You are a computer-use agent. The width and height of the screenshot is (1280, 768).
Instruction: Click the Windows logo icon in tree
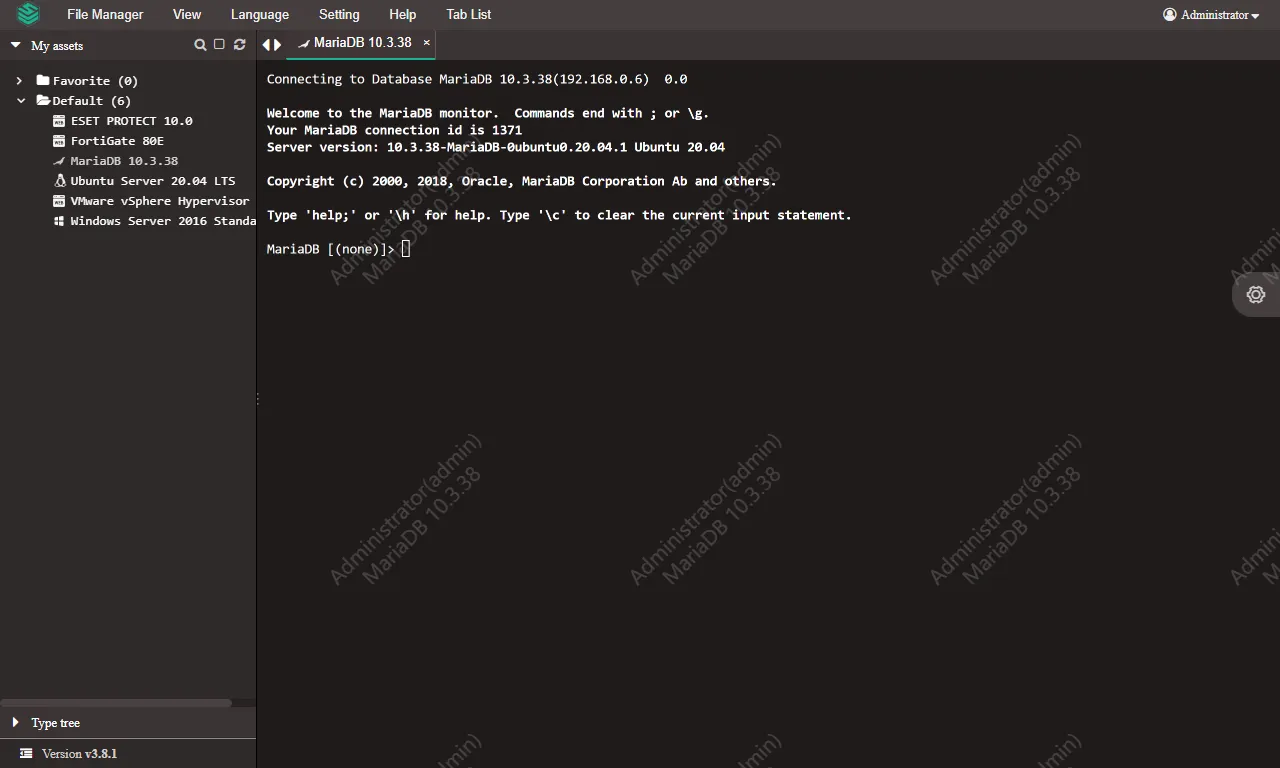[59, 221]
